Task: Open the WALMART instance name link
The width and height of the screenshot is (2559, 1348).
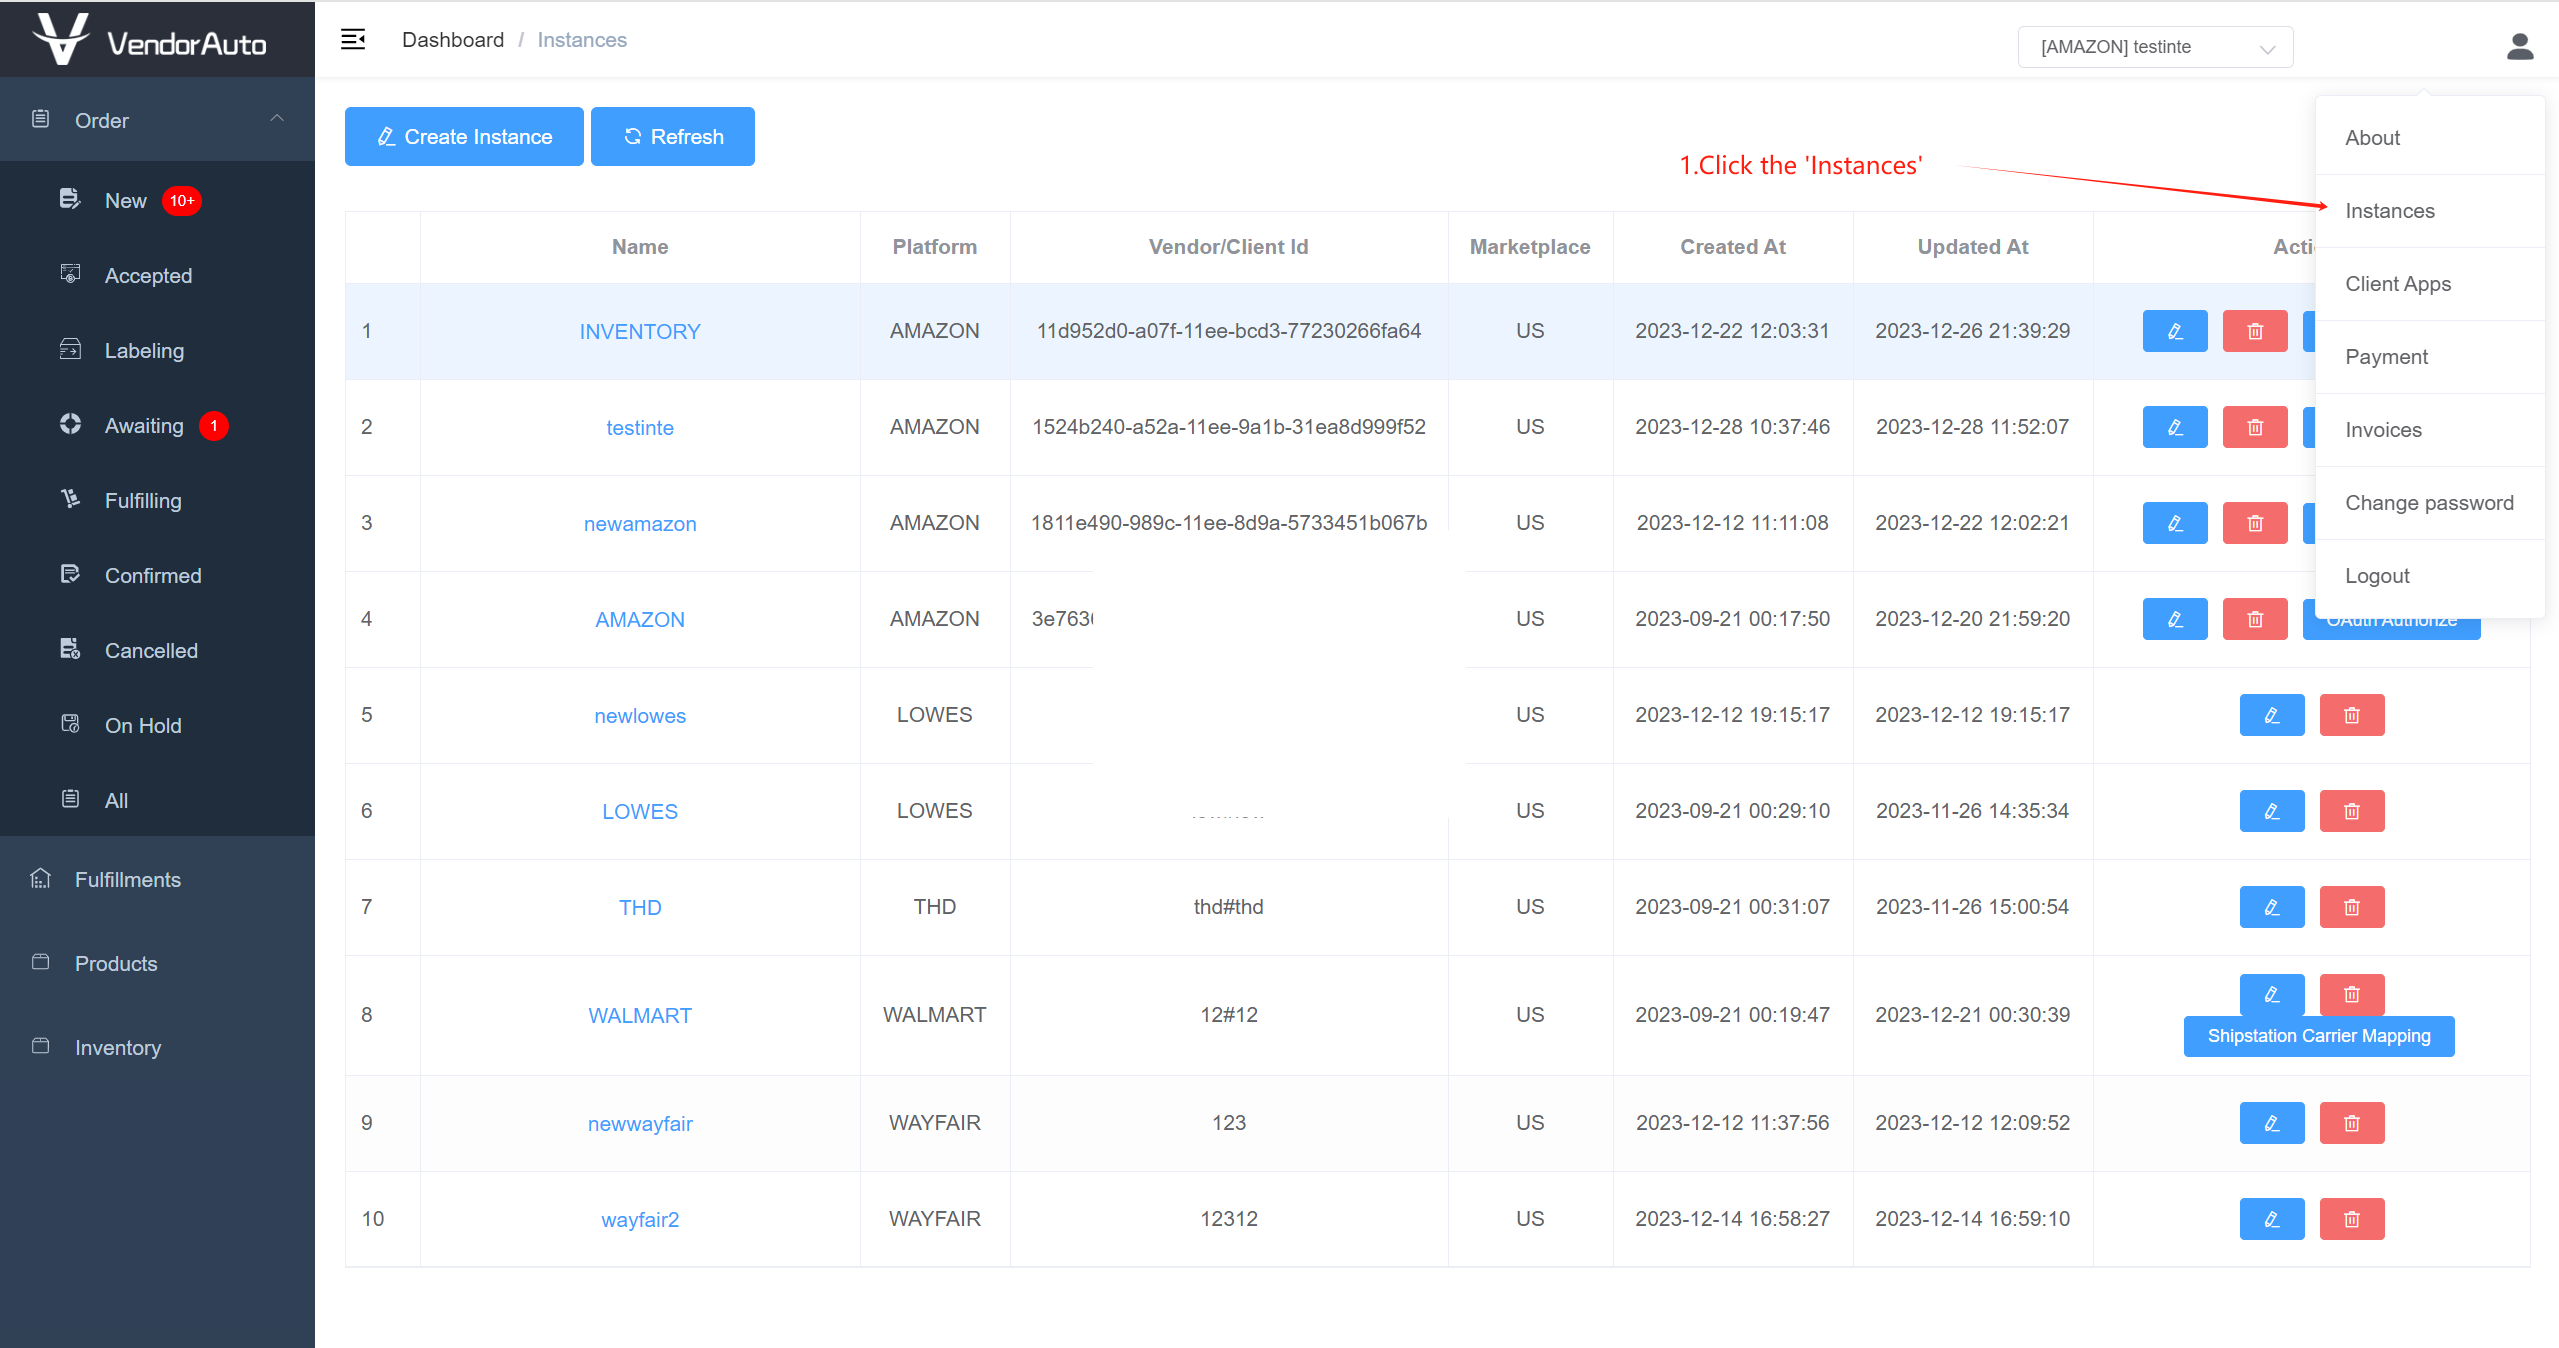Action: coord(640,1016)
